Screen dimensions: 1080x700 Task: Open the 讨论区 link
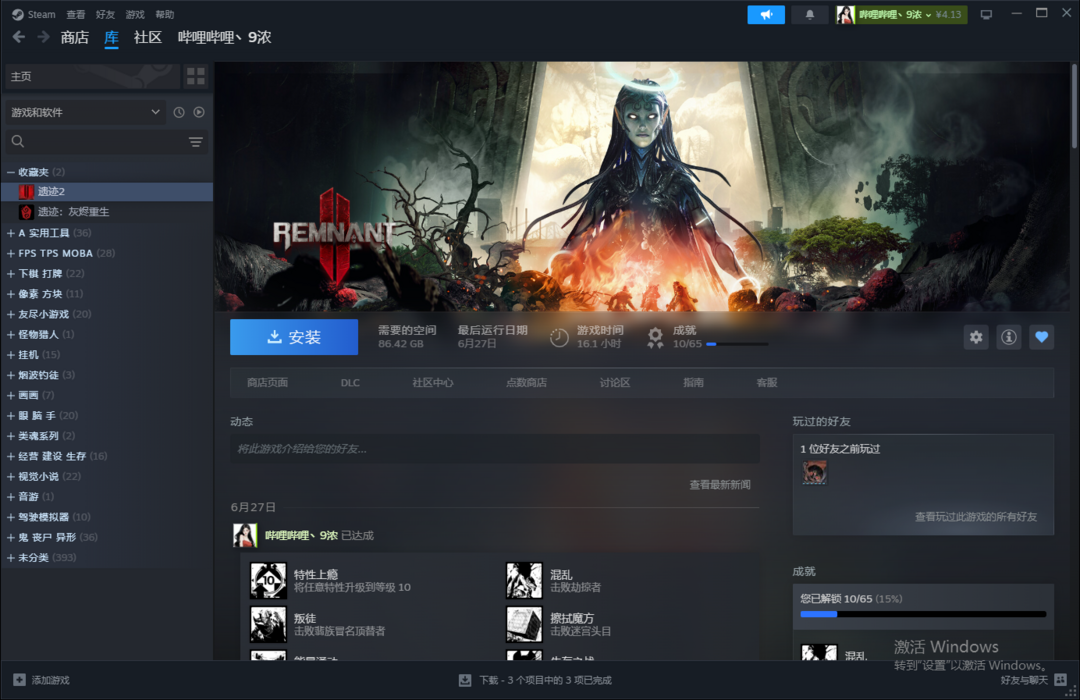[614, 382]
